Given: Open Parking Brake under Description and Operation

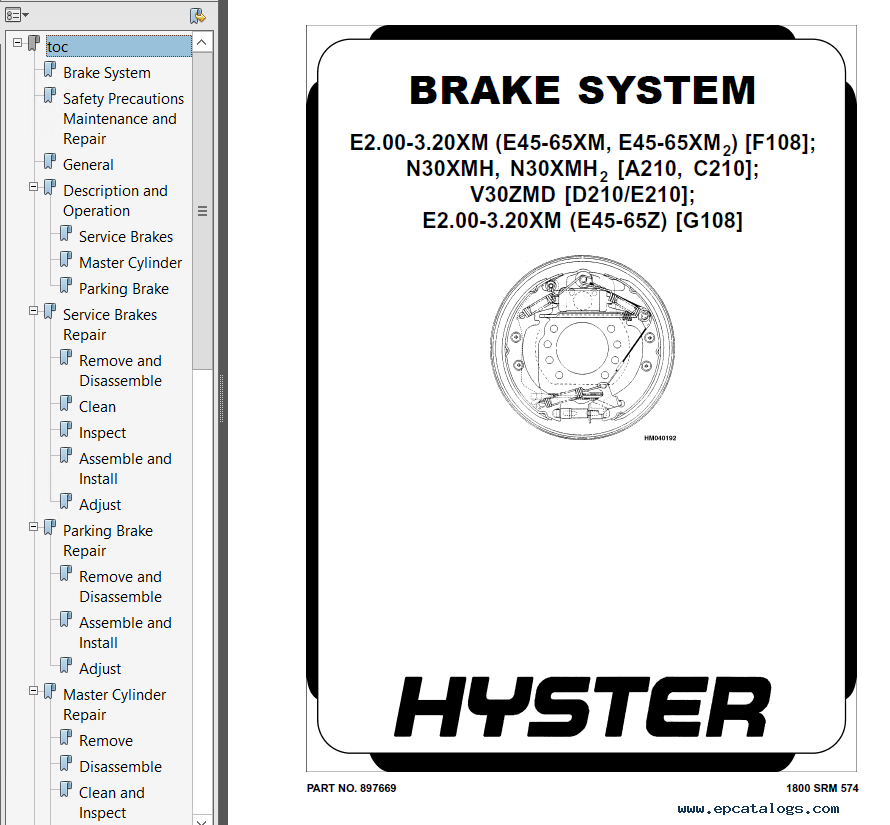Looking at the screenshot, I should click(x=124, y=289).
